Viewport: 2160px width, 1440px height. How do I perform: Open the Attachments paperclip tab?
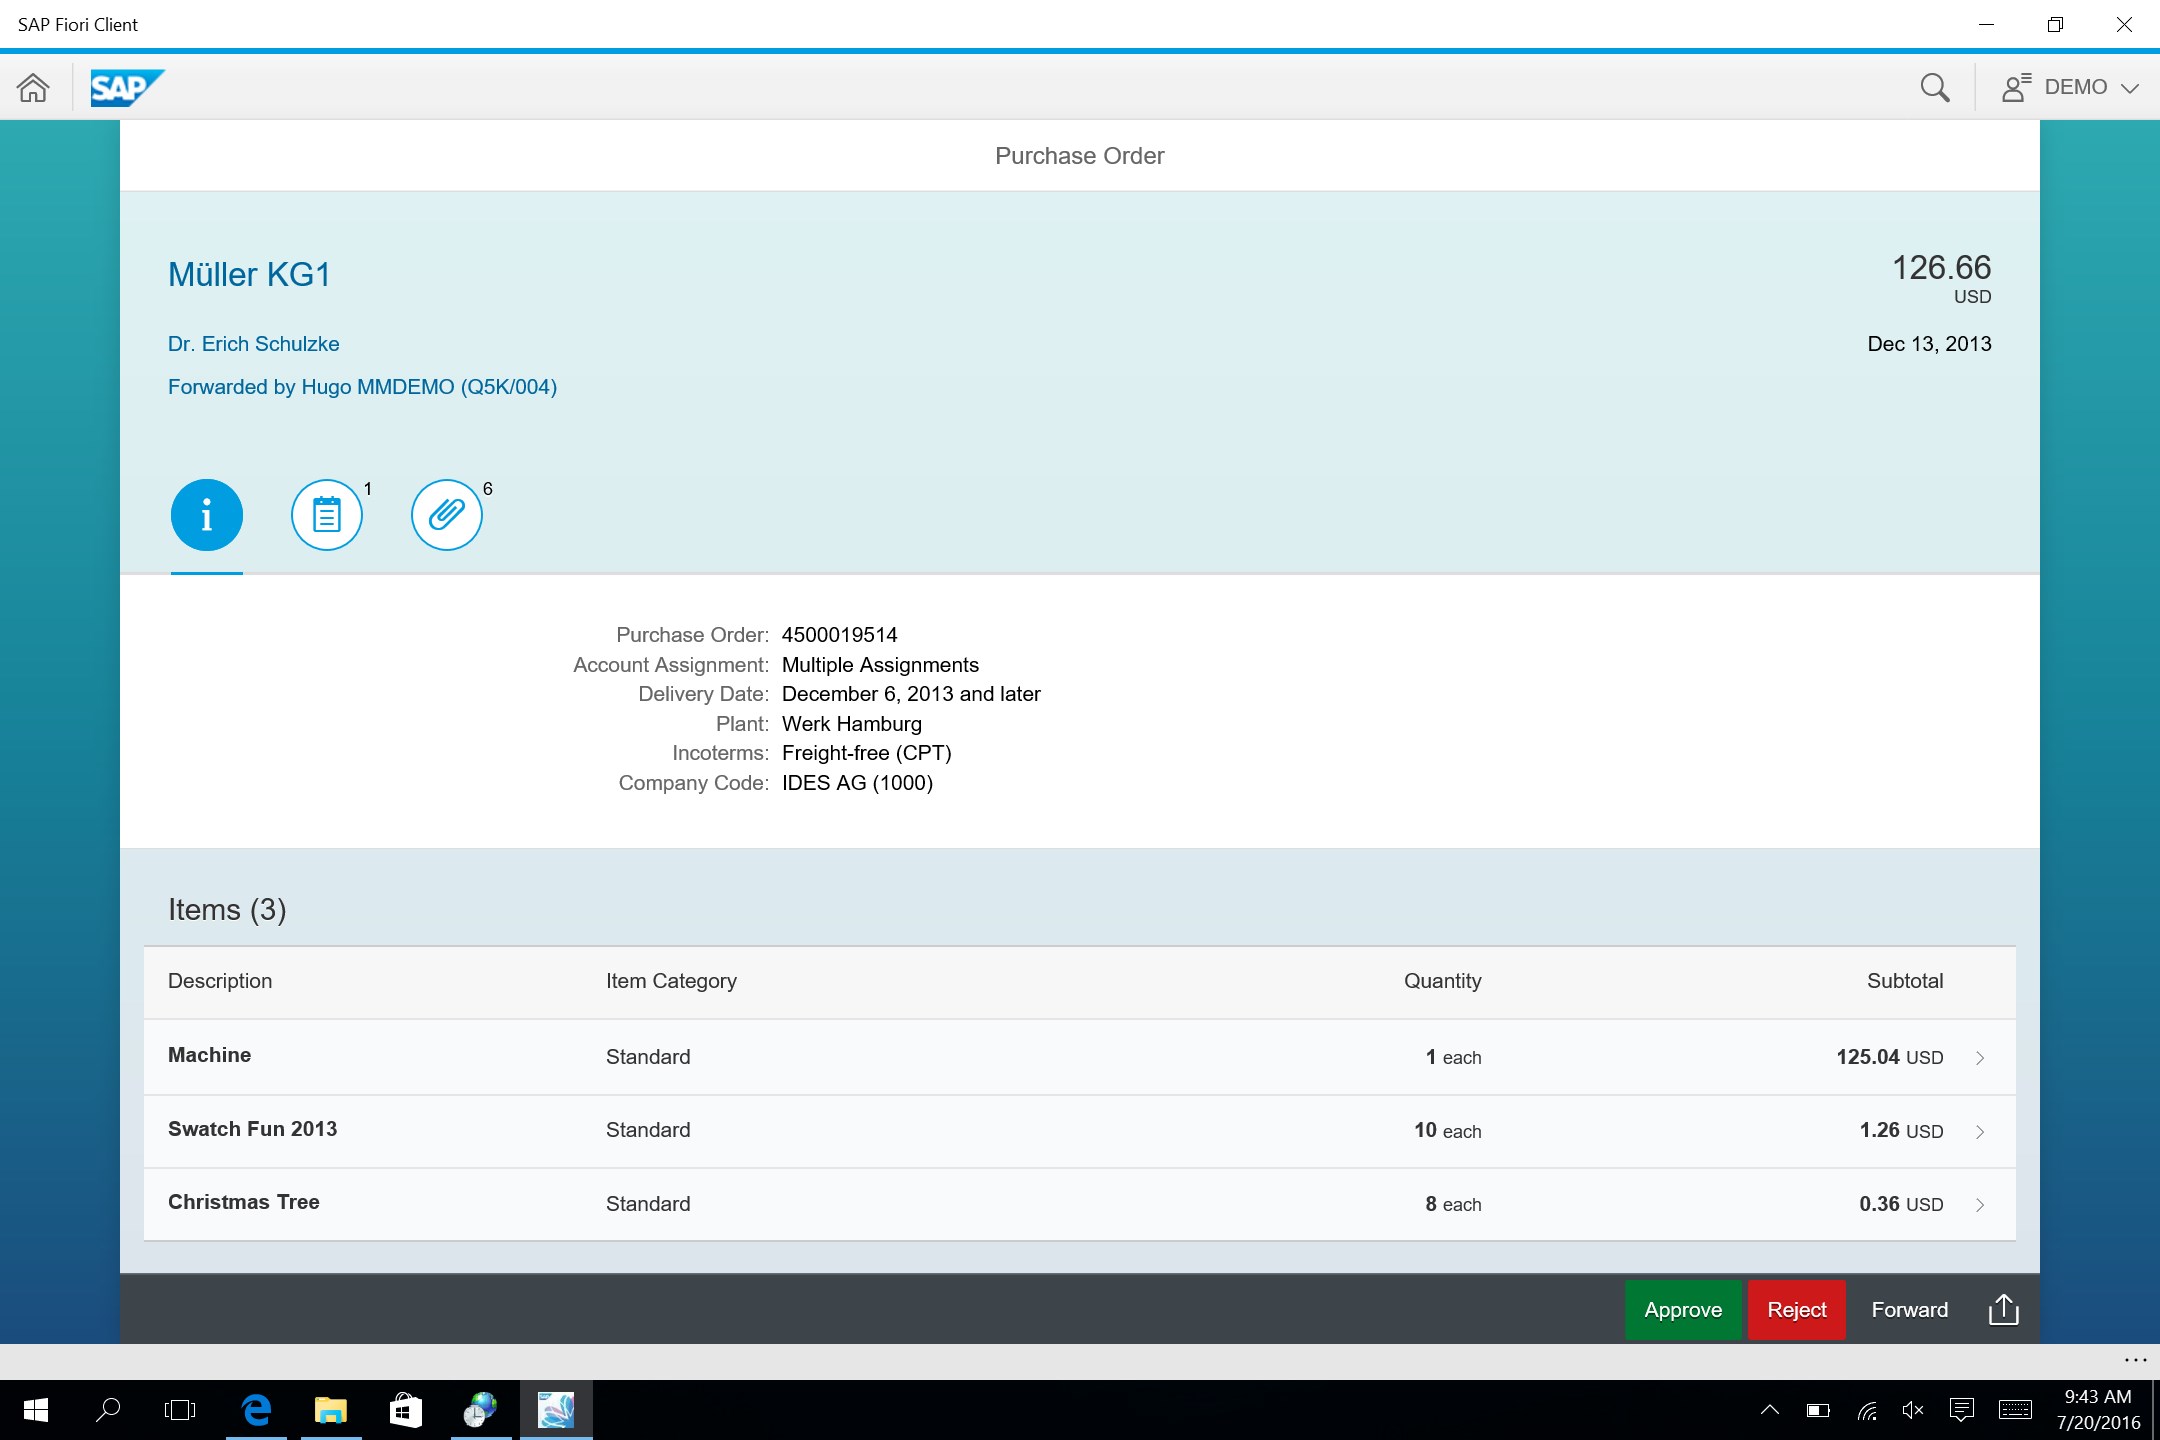pyautogui.click(x=447, y=515)
